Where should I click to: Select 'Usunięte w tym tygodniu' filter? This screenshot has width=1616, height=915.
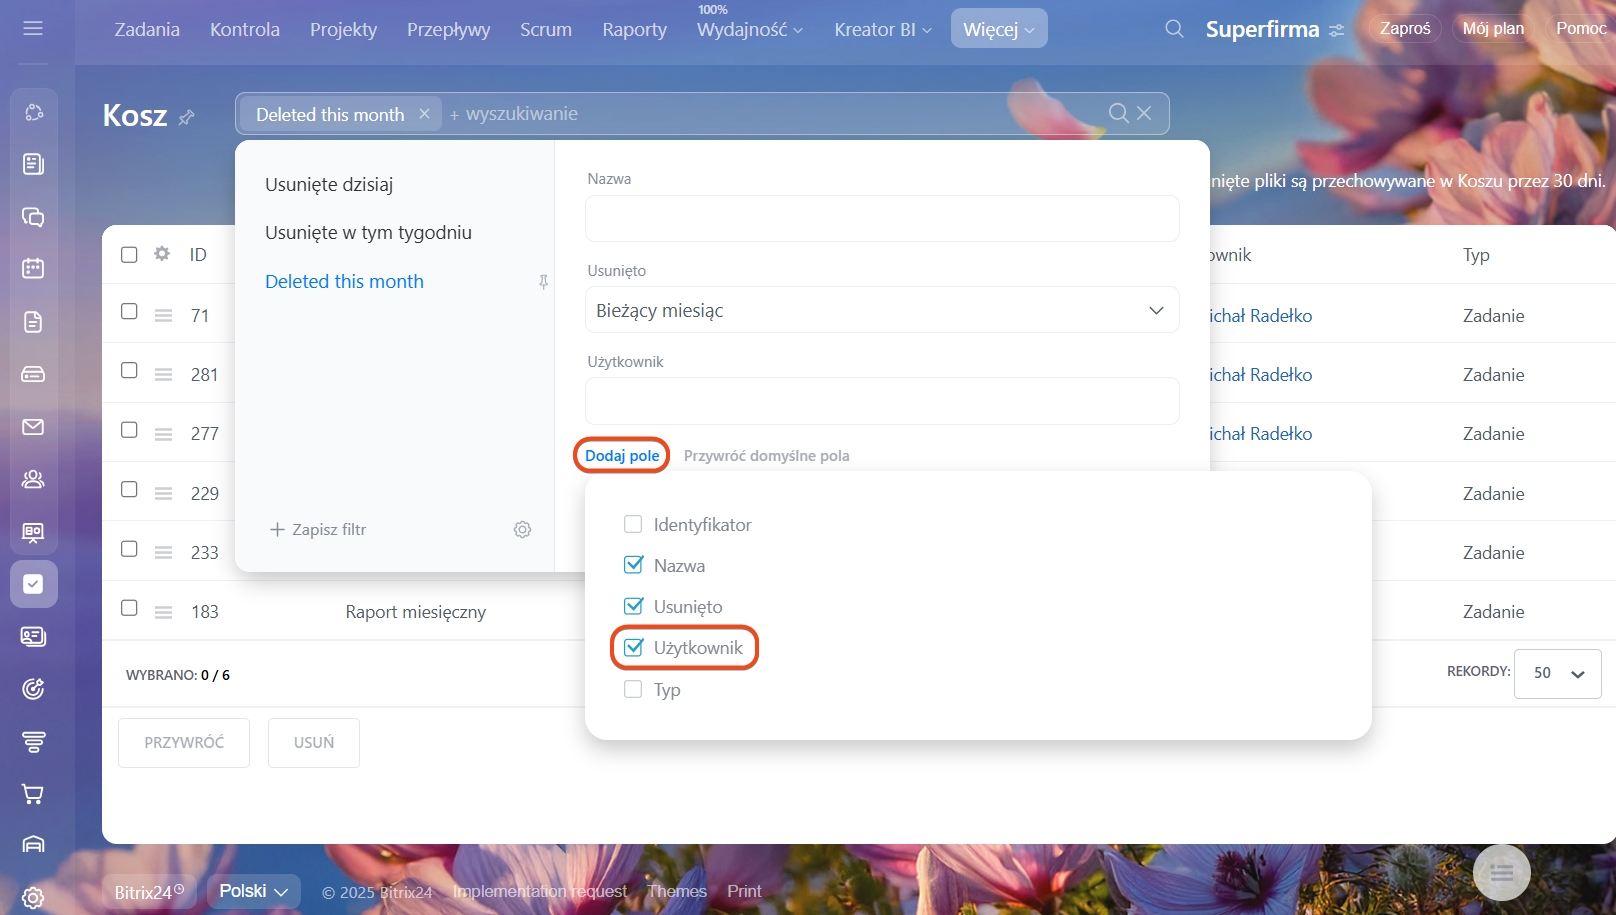coord(368,232)
